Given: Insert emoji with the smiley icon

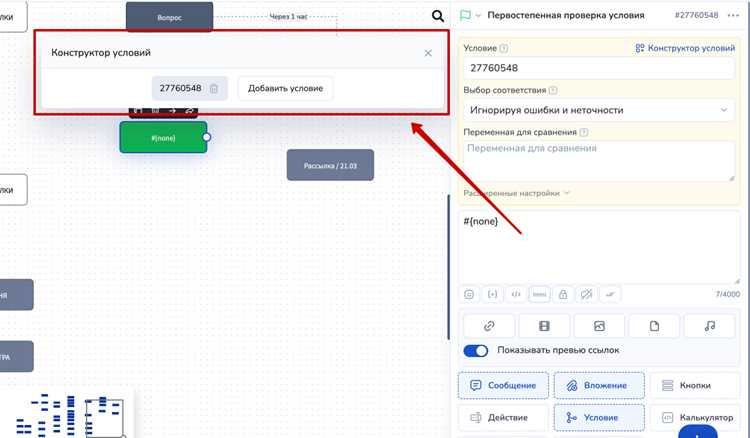Looking at the screenshot, I should 469,294.
